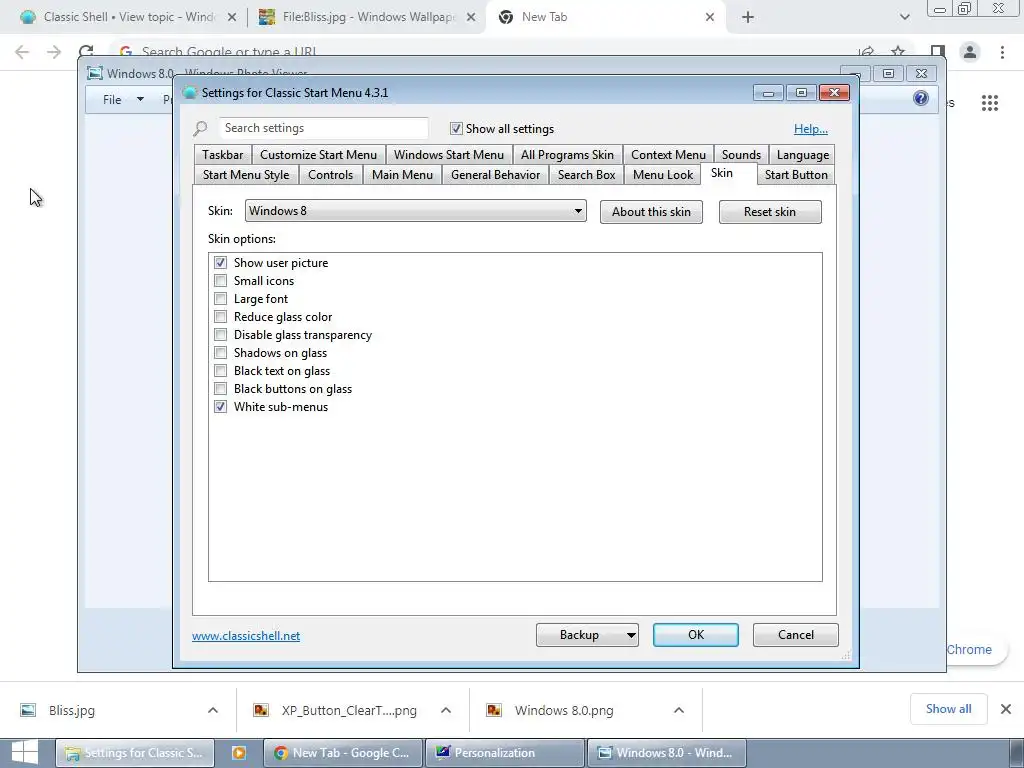Screen dimensions: 1024x768
Task: Click the Classic Start Menu shell title icon
Action: (189, 93)
